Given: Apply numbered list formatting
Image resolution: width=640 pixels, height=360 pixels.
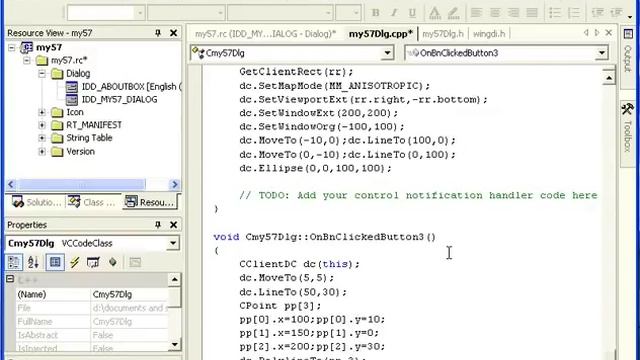Looking at the screenshot, I should [x=573, y=13].
